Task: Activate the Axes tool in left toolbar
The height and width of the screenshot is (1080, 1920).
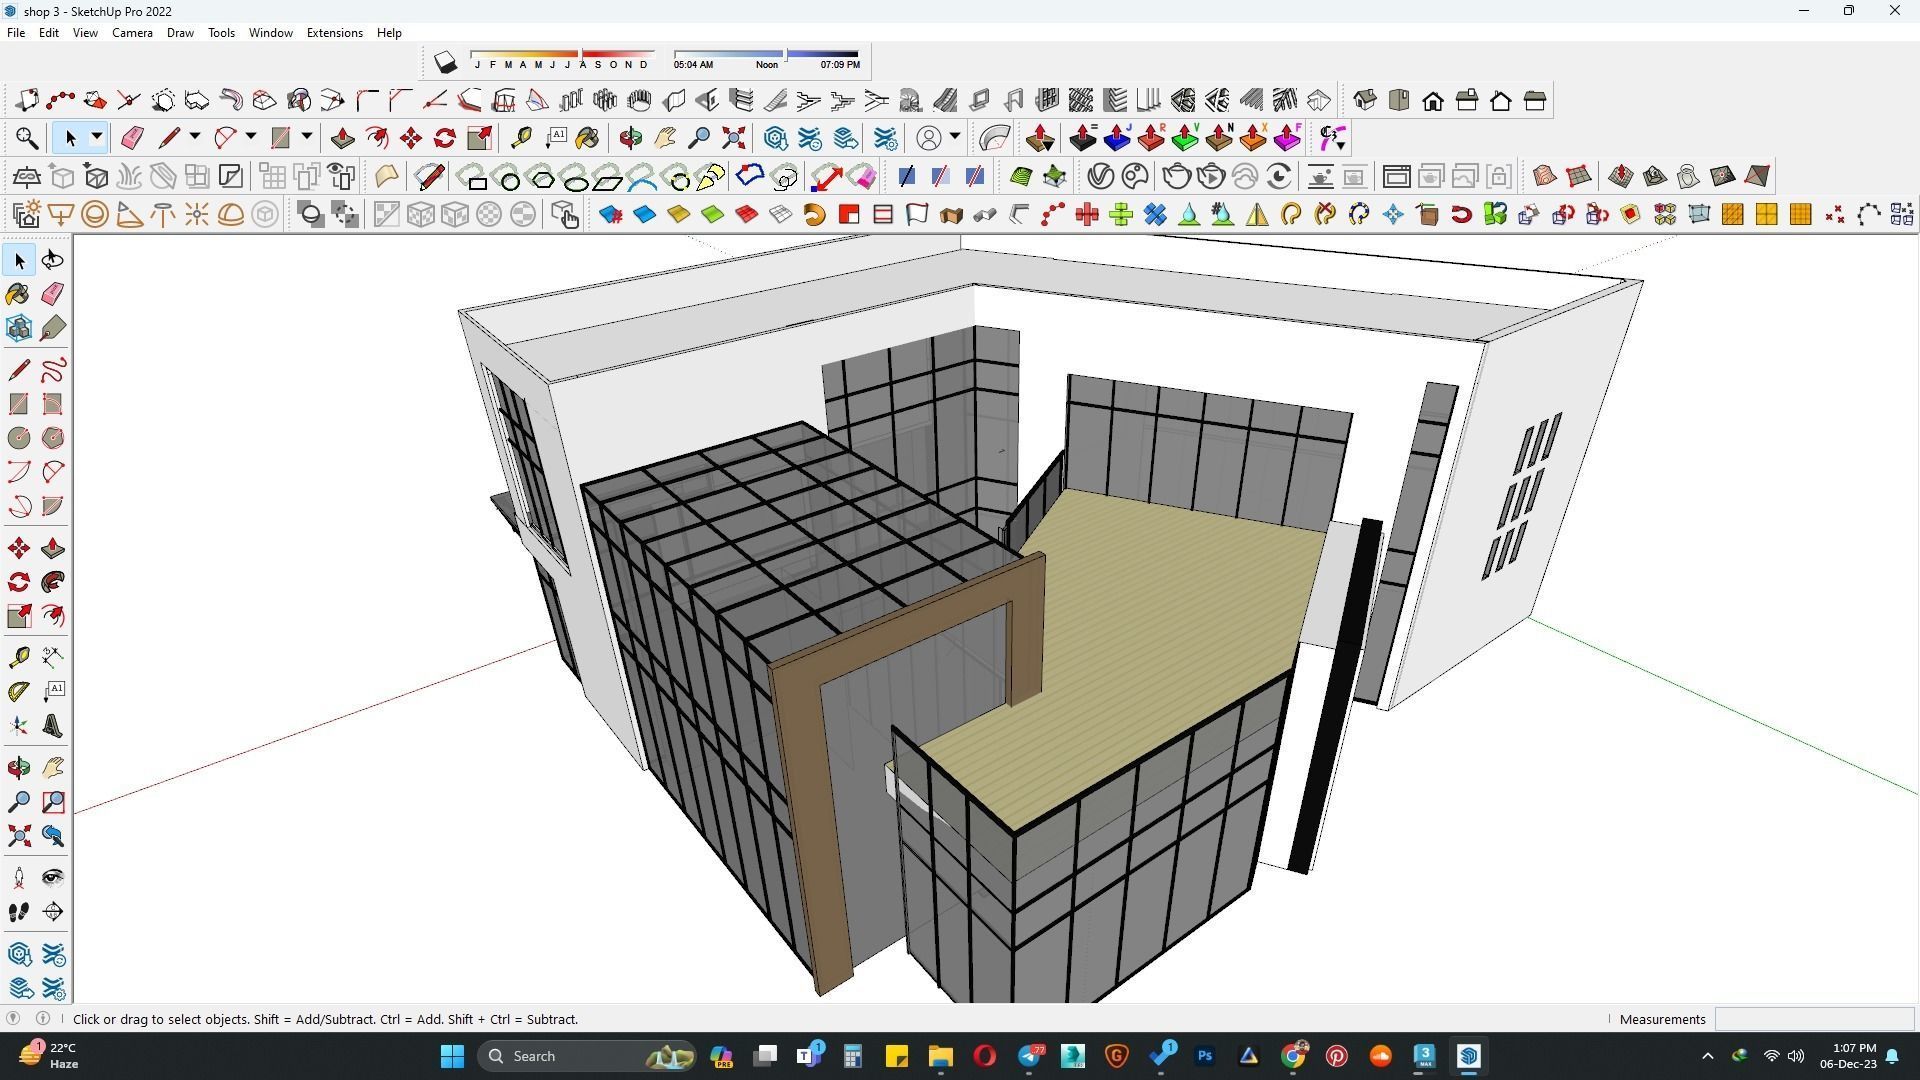Action: point(19,726)
